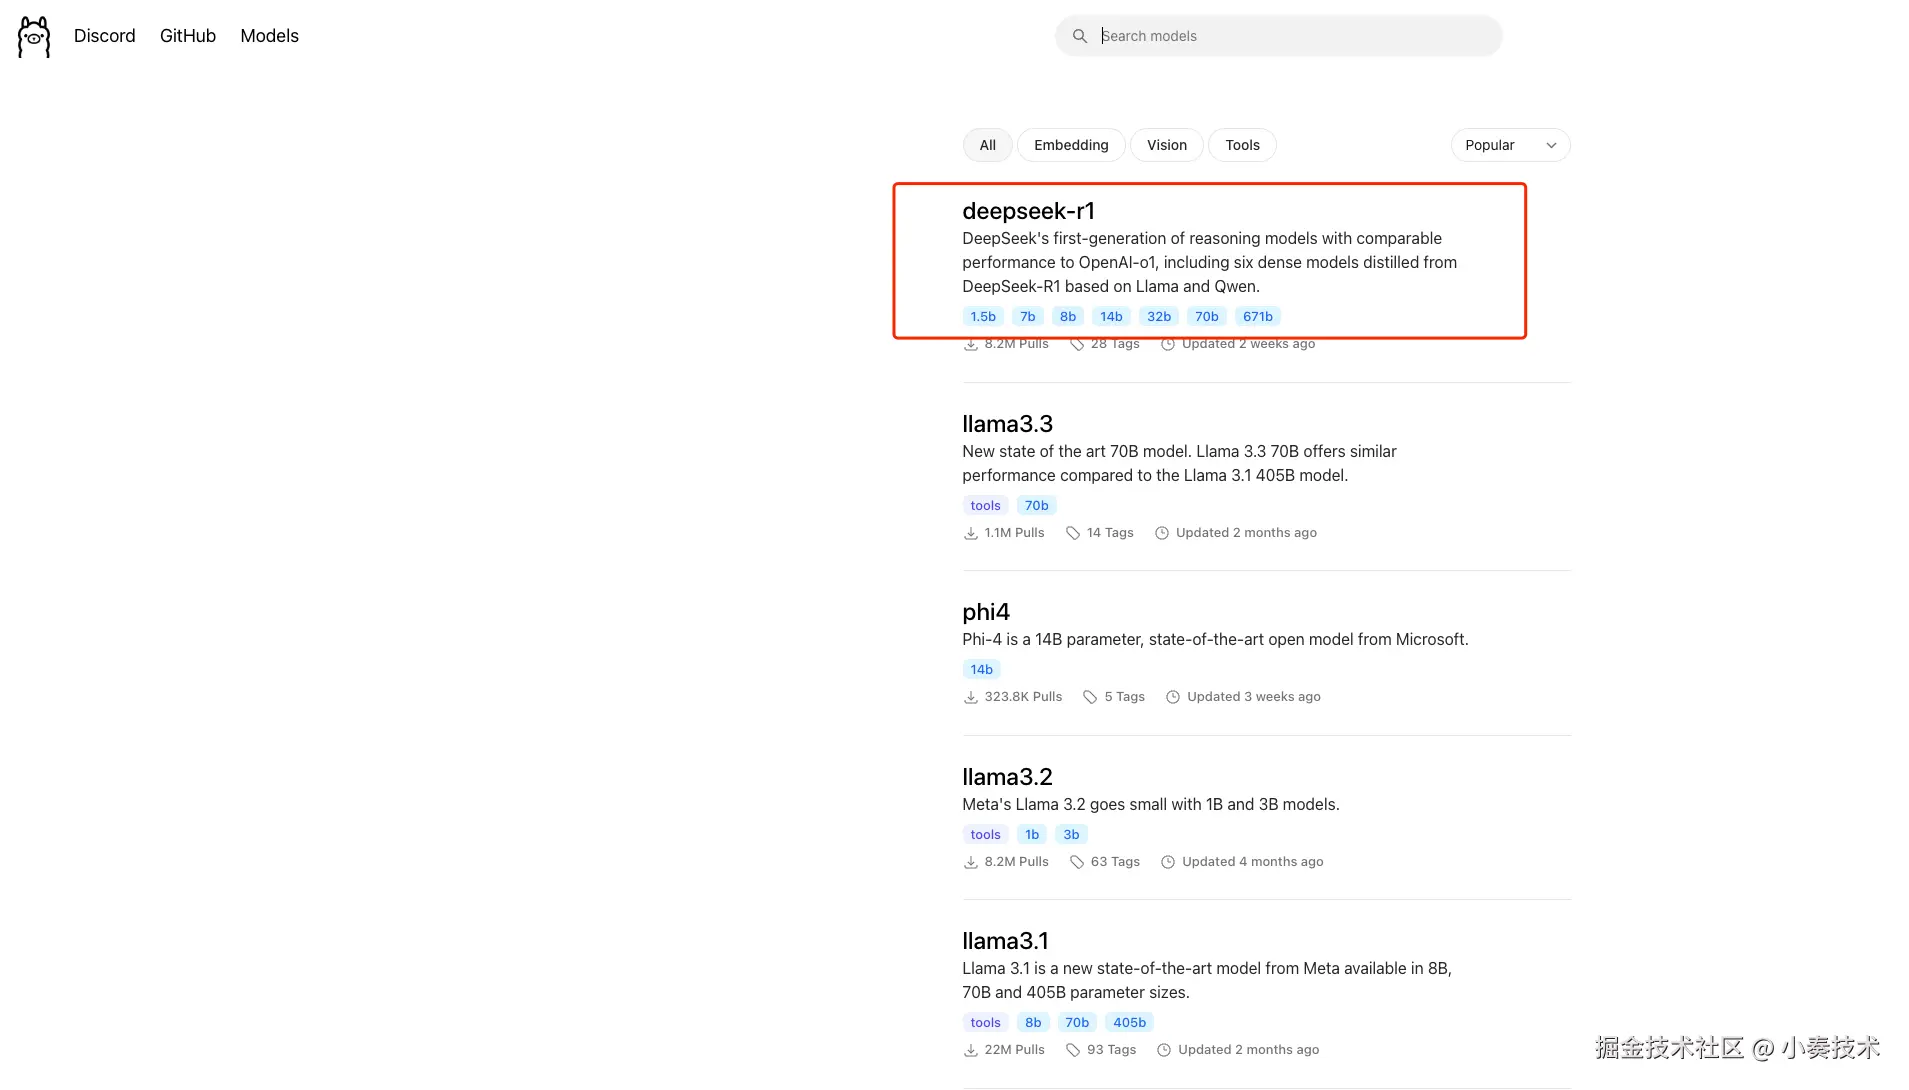
Task: Click the tag icon beside 93 Tags
Action: coord(1073,1051)
